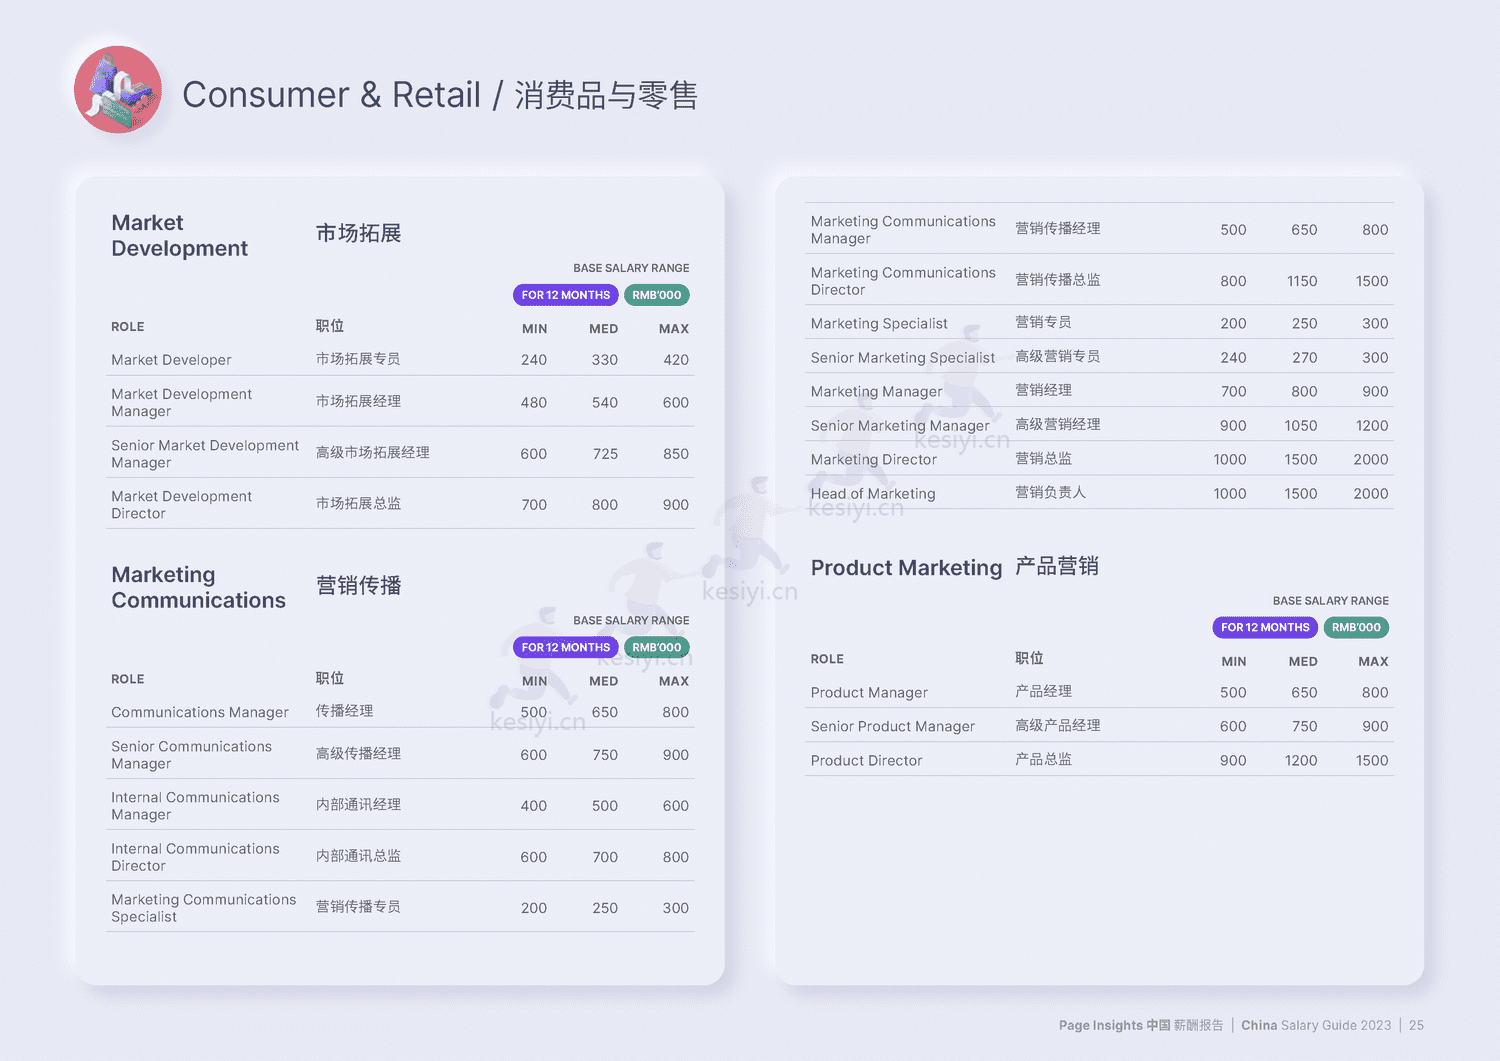Click the 'Product Marketing' section heading
Image resolution: width=1500 pixels, height=1061 pixels.
[x=906, y=568]
